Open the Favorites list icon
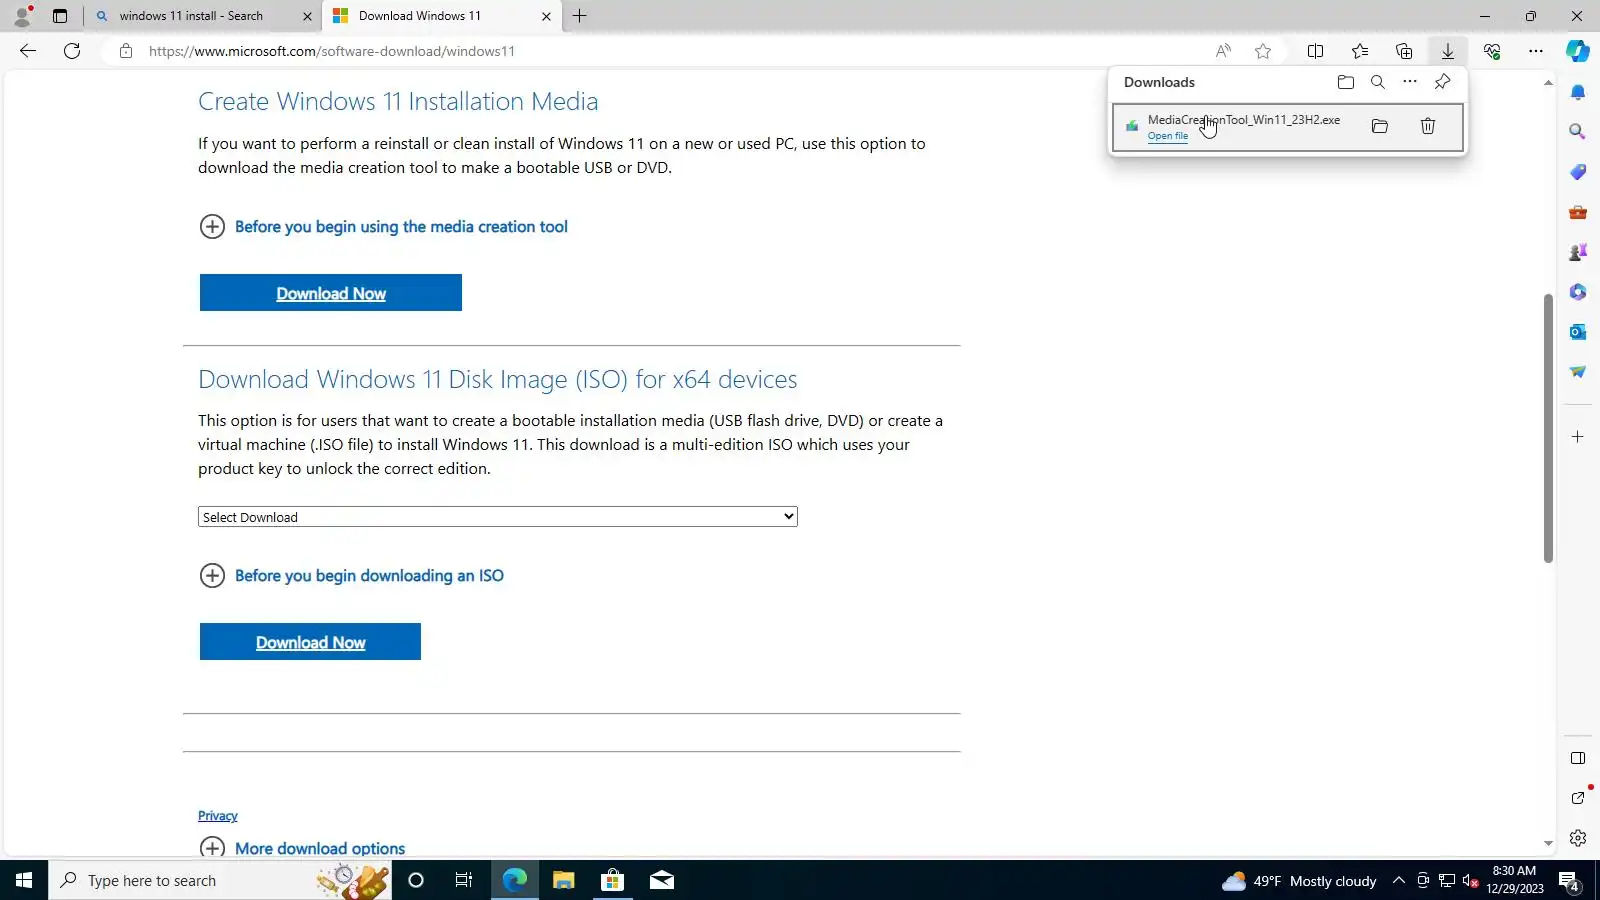 point(1360,51)
